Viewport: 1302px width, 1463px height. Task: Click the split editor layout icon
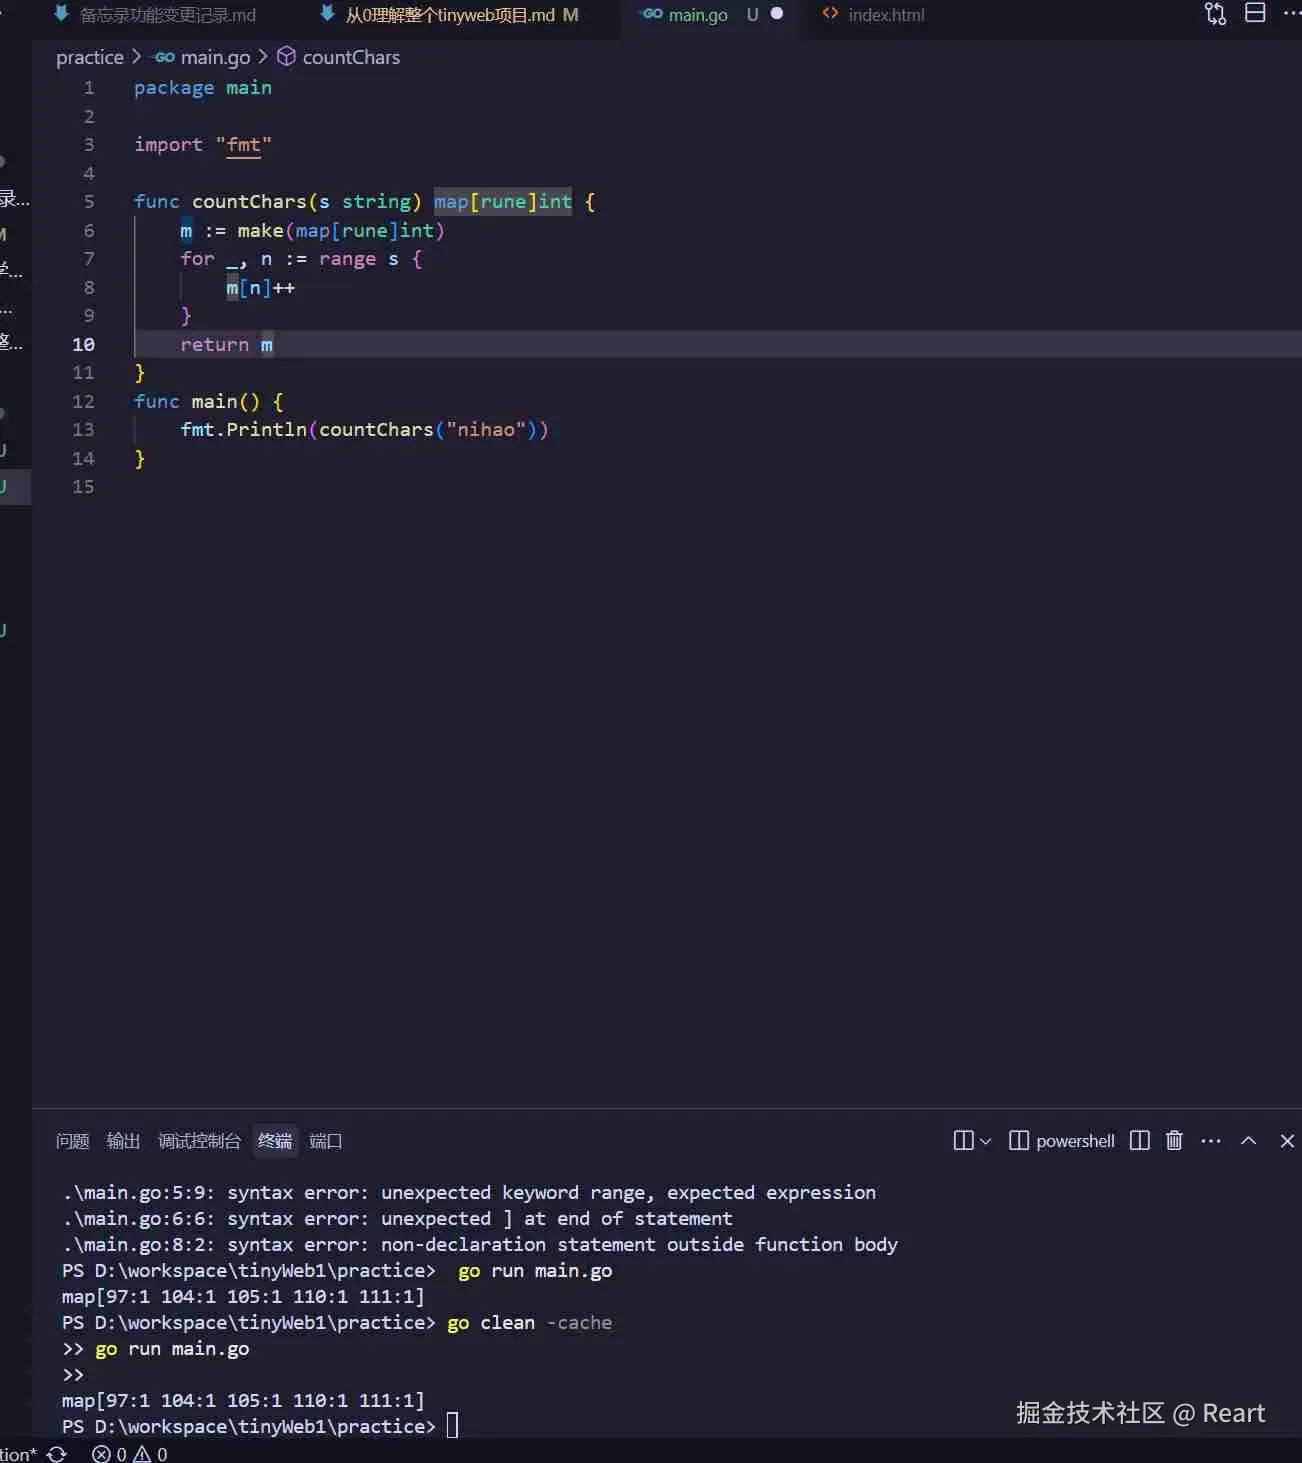pos(1255,13)
